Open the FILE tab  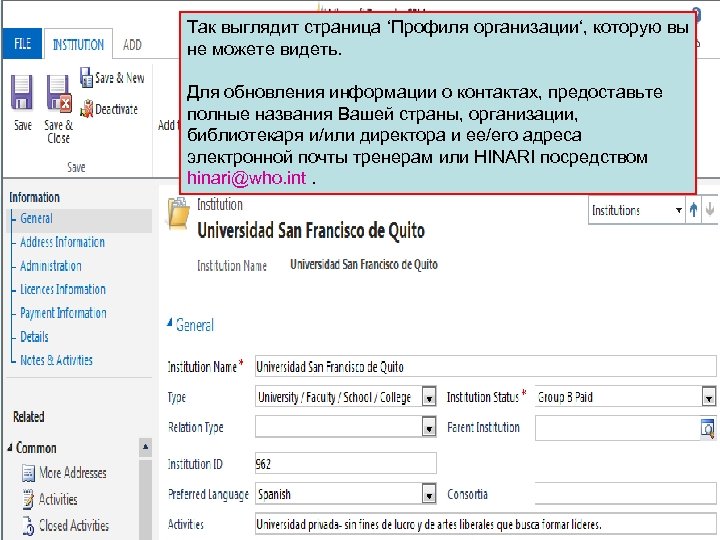22,44
